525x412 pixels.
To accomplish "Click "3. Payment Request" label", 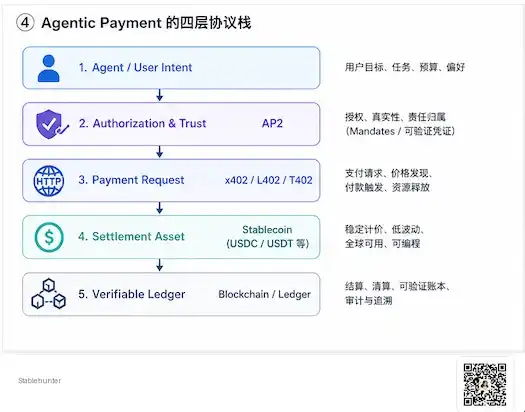I will (131, 180).
